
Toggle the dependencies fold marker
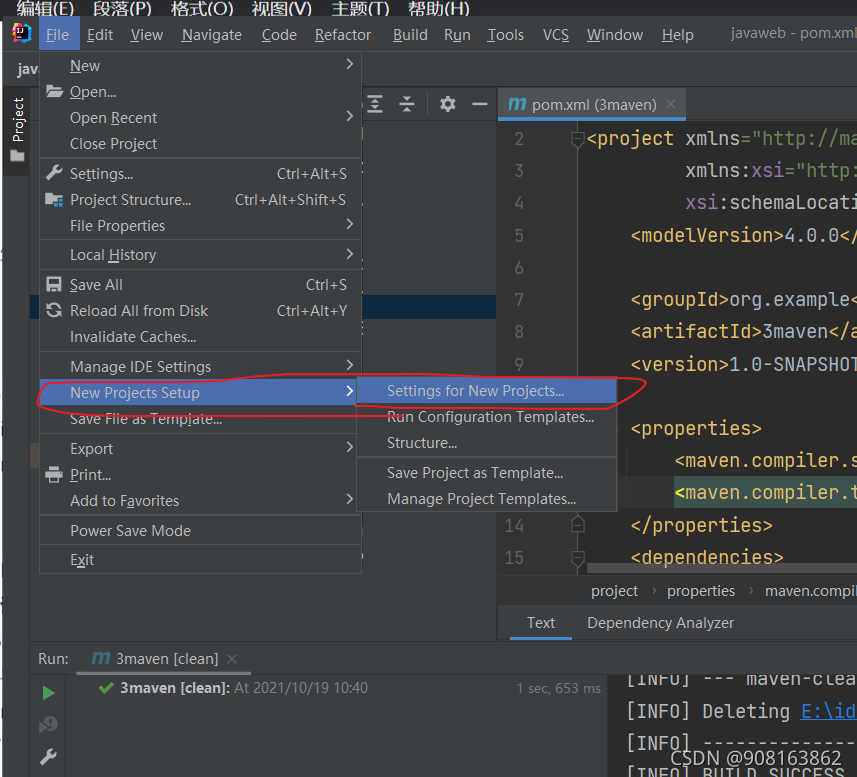point(577,558)
